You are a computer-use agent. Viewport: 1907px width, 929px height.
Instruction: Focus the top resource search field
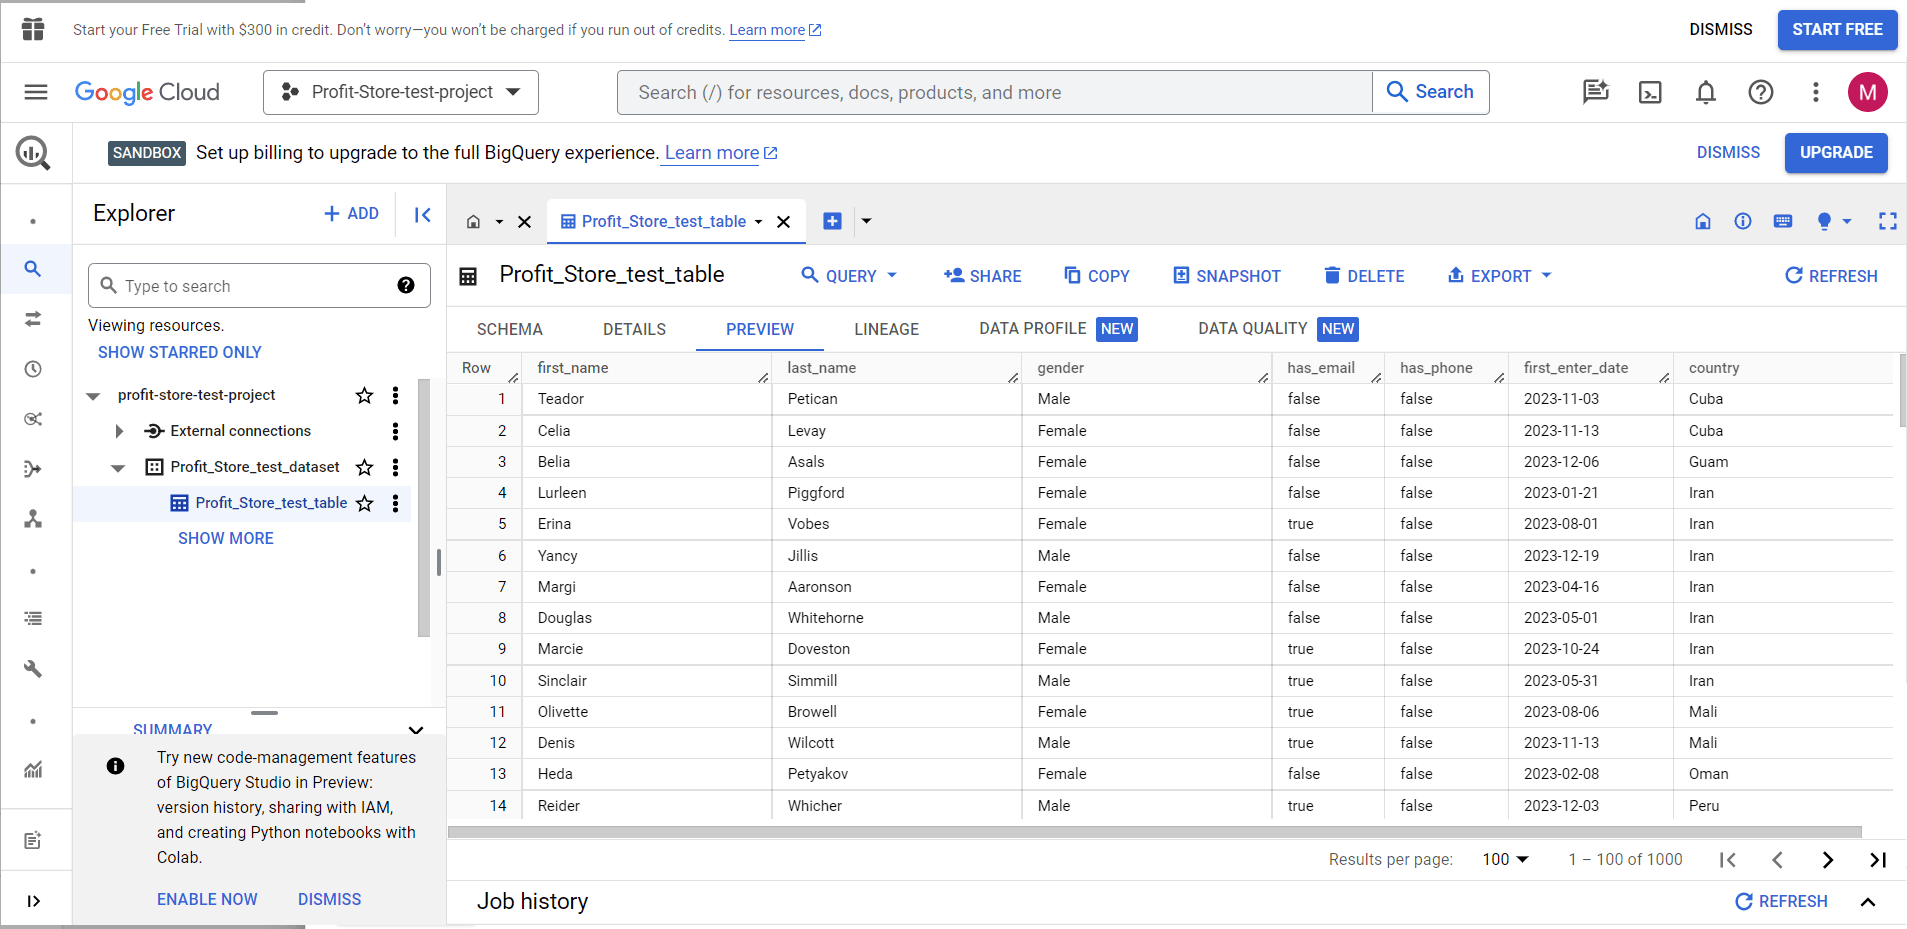pos(995,92)
